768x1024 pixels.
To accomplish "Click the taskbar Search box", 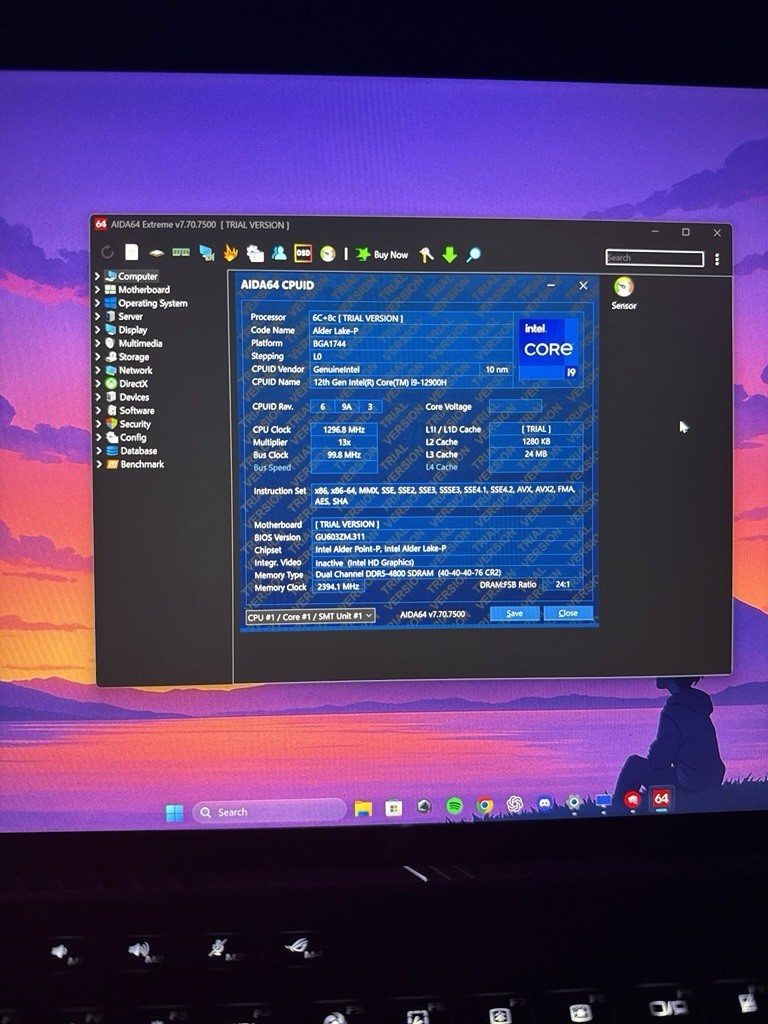I will click(268, 812).
